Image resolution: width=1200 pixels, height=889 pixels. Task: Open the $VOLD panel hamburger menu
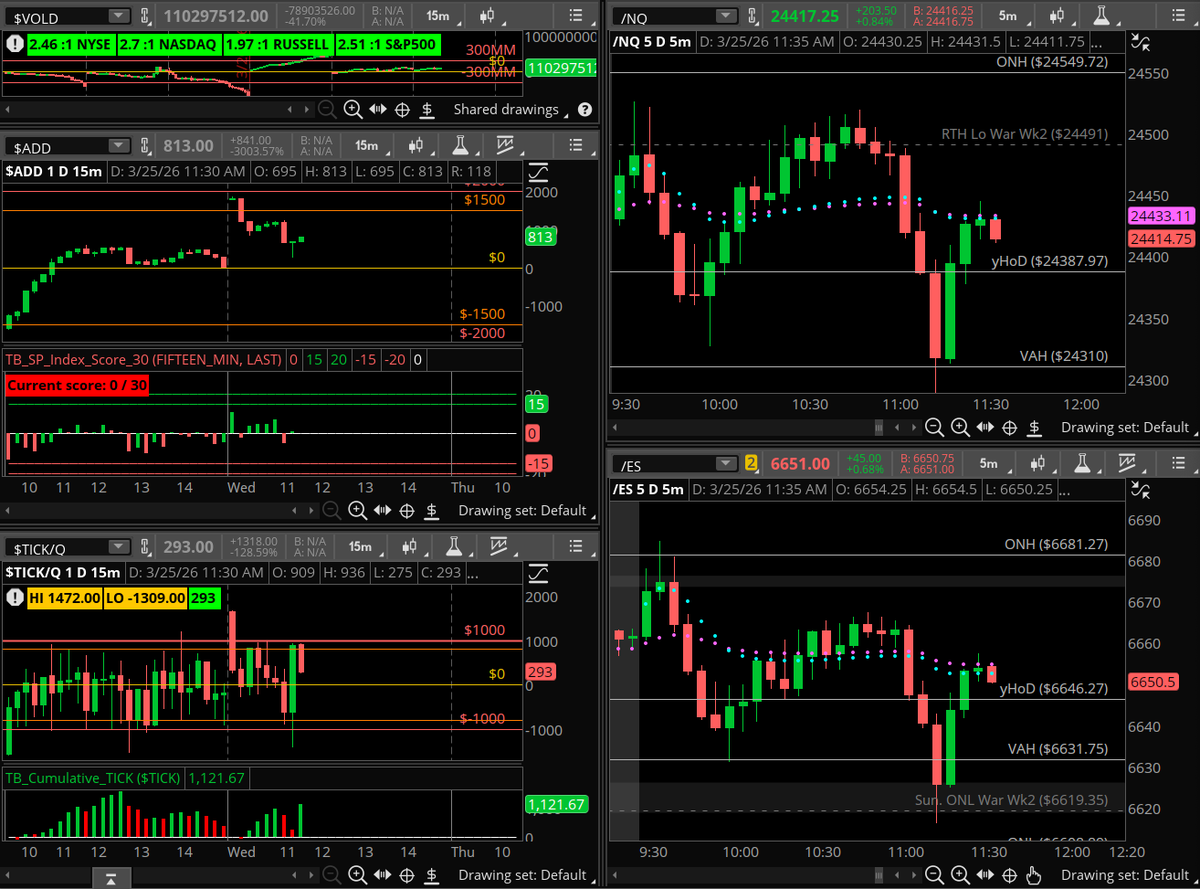click(x=574, y=16)
